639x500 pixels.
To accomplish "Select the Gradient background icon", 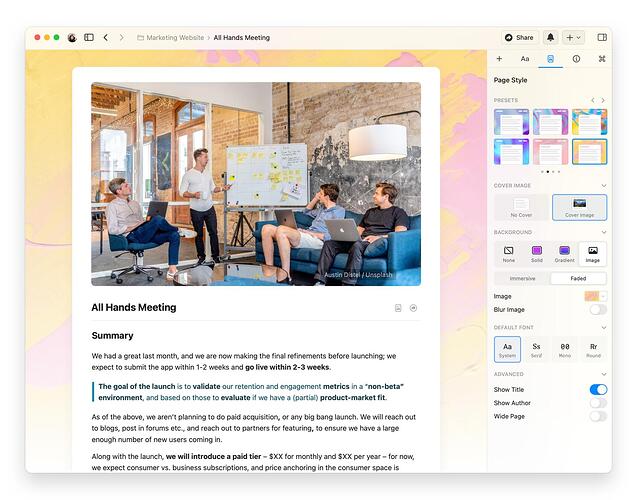I will (564, 253).
